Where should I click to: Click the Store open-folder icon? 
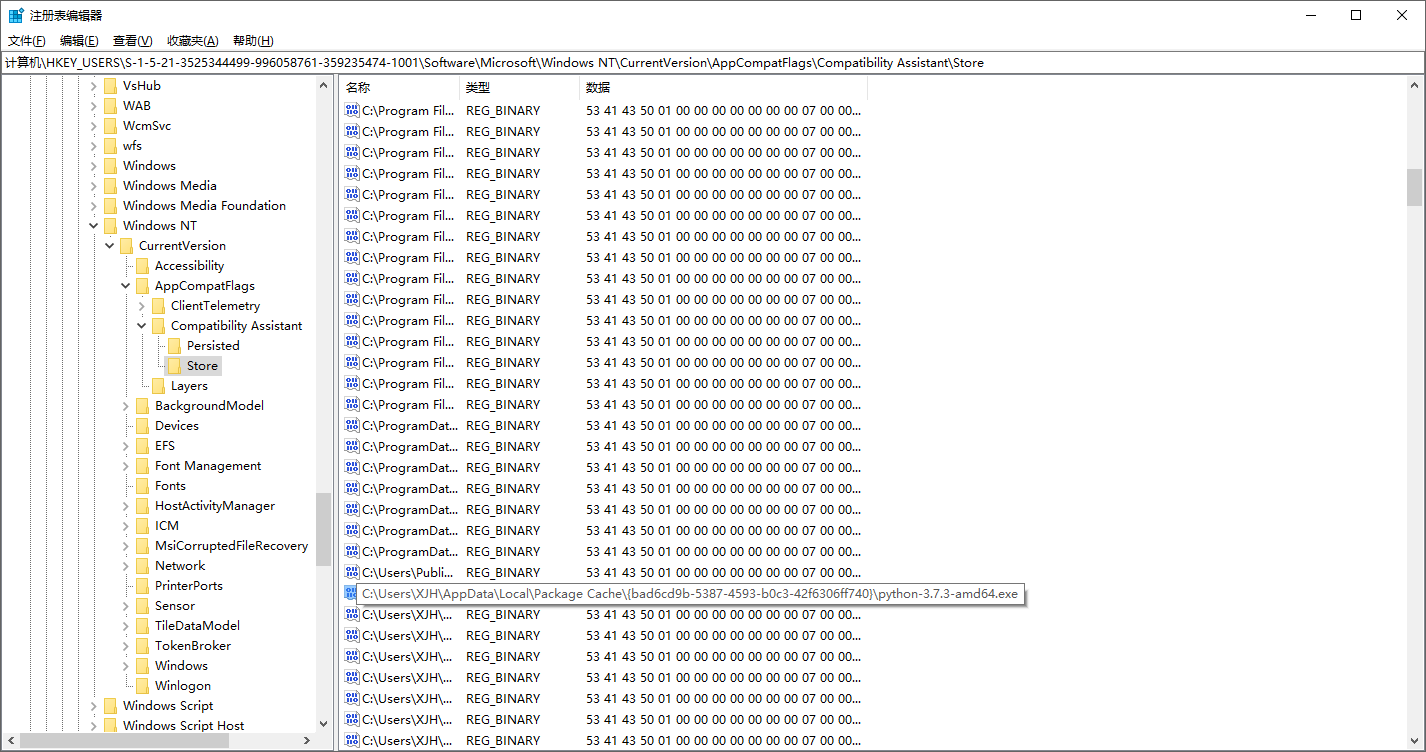(174, 366)
